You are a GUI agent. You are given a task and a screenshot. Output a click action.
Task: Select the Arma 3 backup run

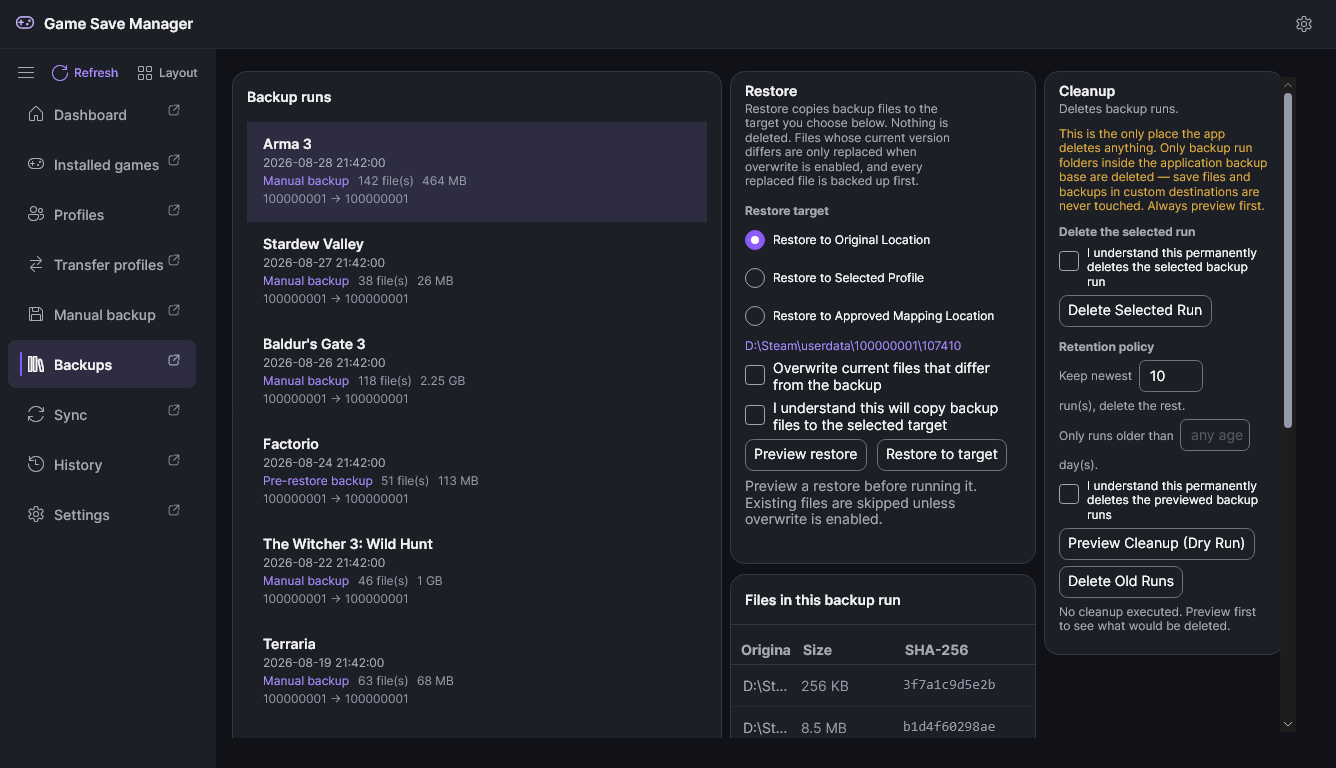pos(477,171)
